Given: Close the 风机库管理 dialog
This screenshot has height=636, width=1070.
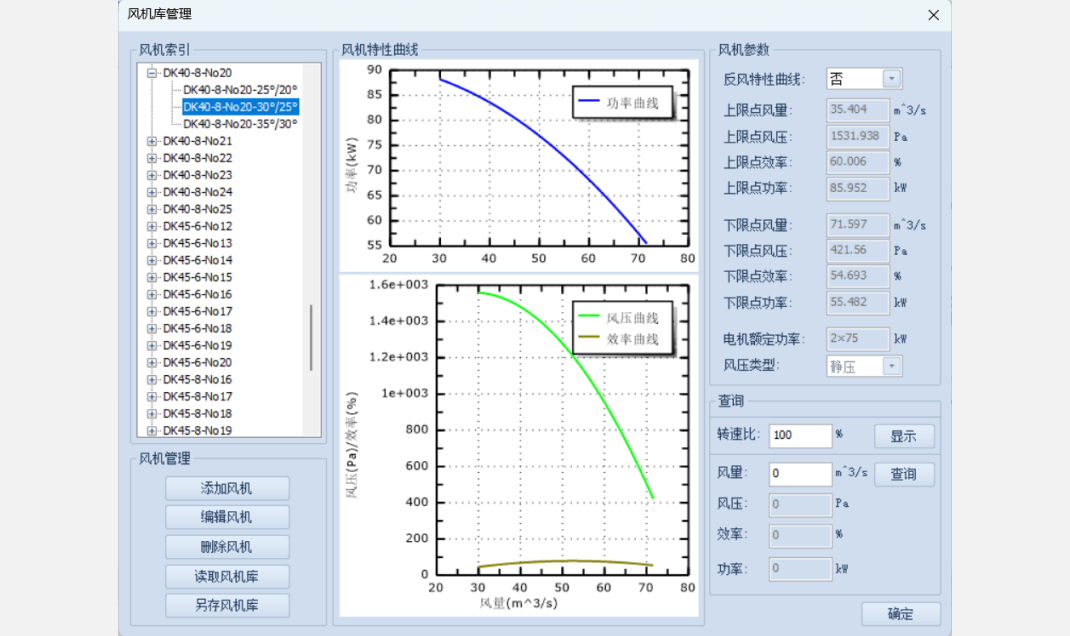Looking at the screenshot, I should point(934,15).
